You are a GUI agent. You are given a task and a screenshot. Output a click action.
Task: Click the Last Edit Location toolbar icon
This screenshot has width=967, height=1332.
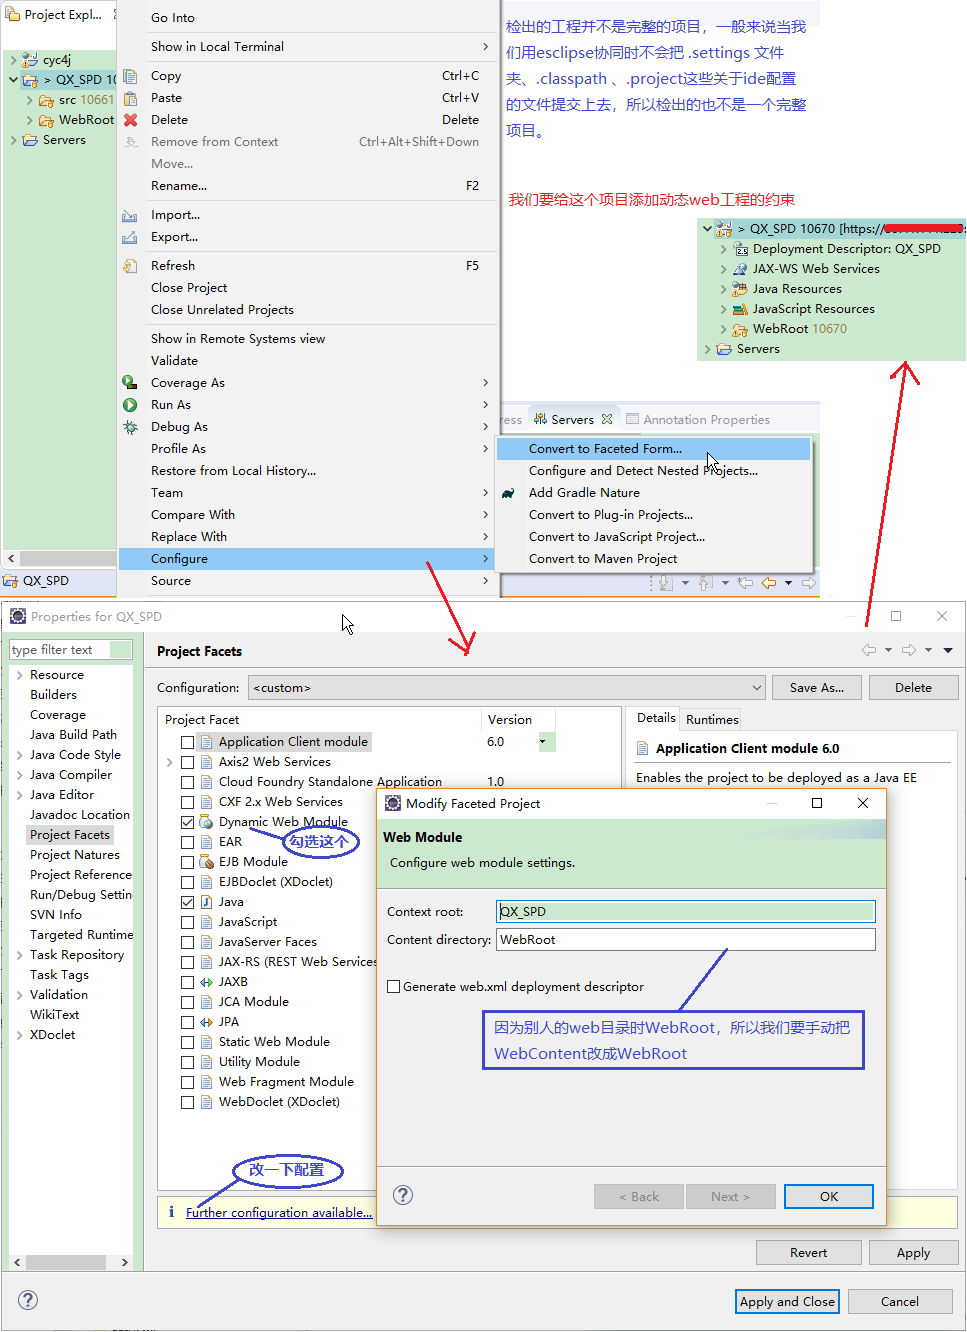tap(745, 583)
